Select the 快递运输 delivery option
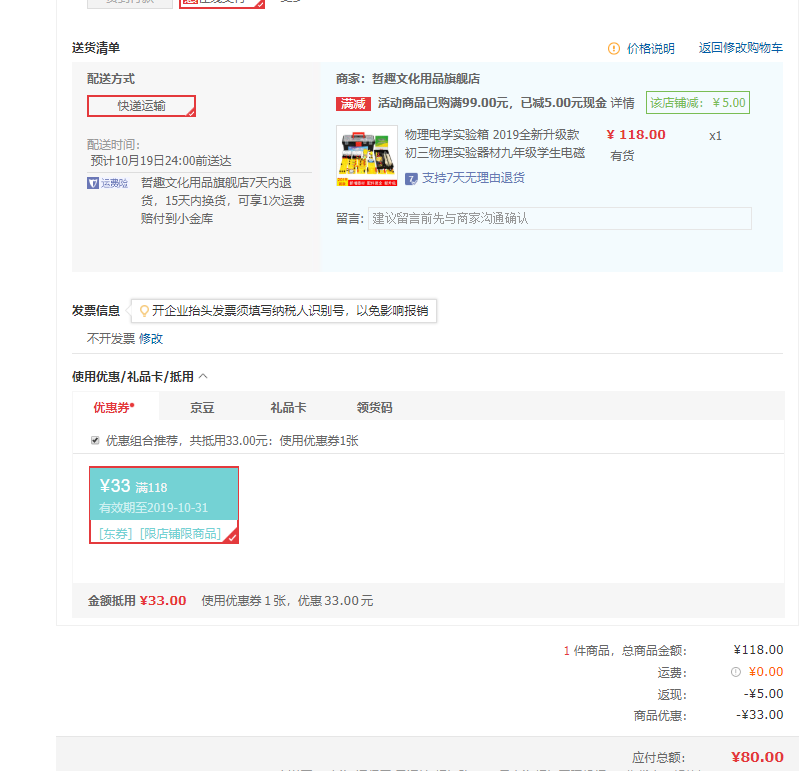Screen dimensions: 804x771 (141, 106)
